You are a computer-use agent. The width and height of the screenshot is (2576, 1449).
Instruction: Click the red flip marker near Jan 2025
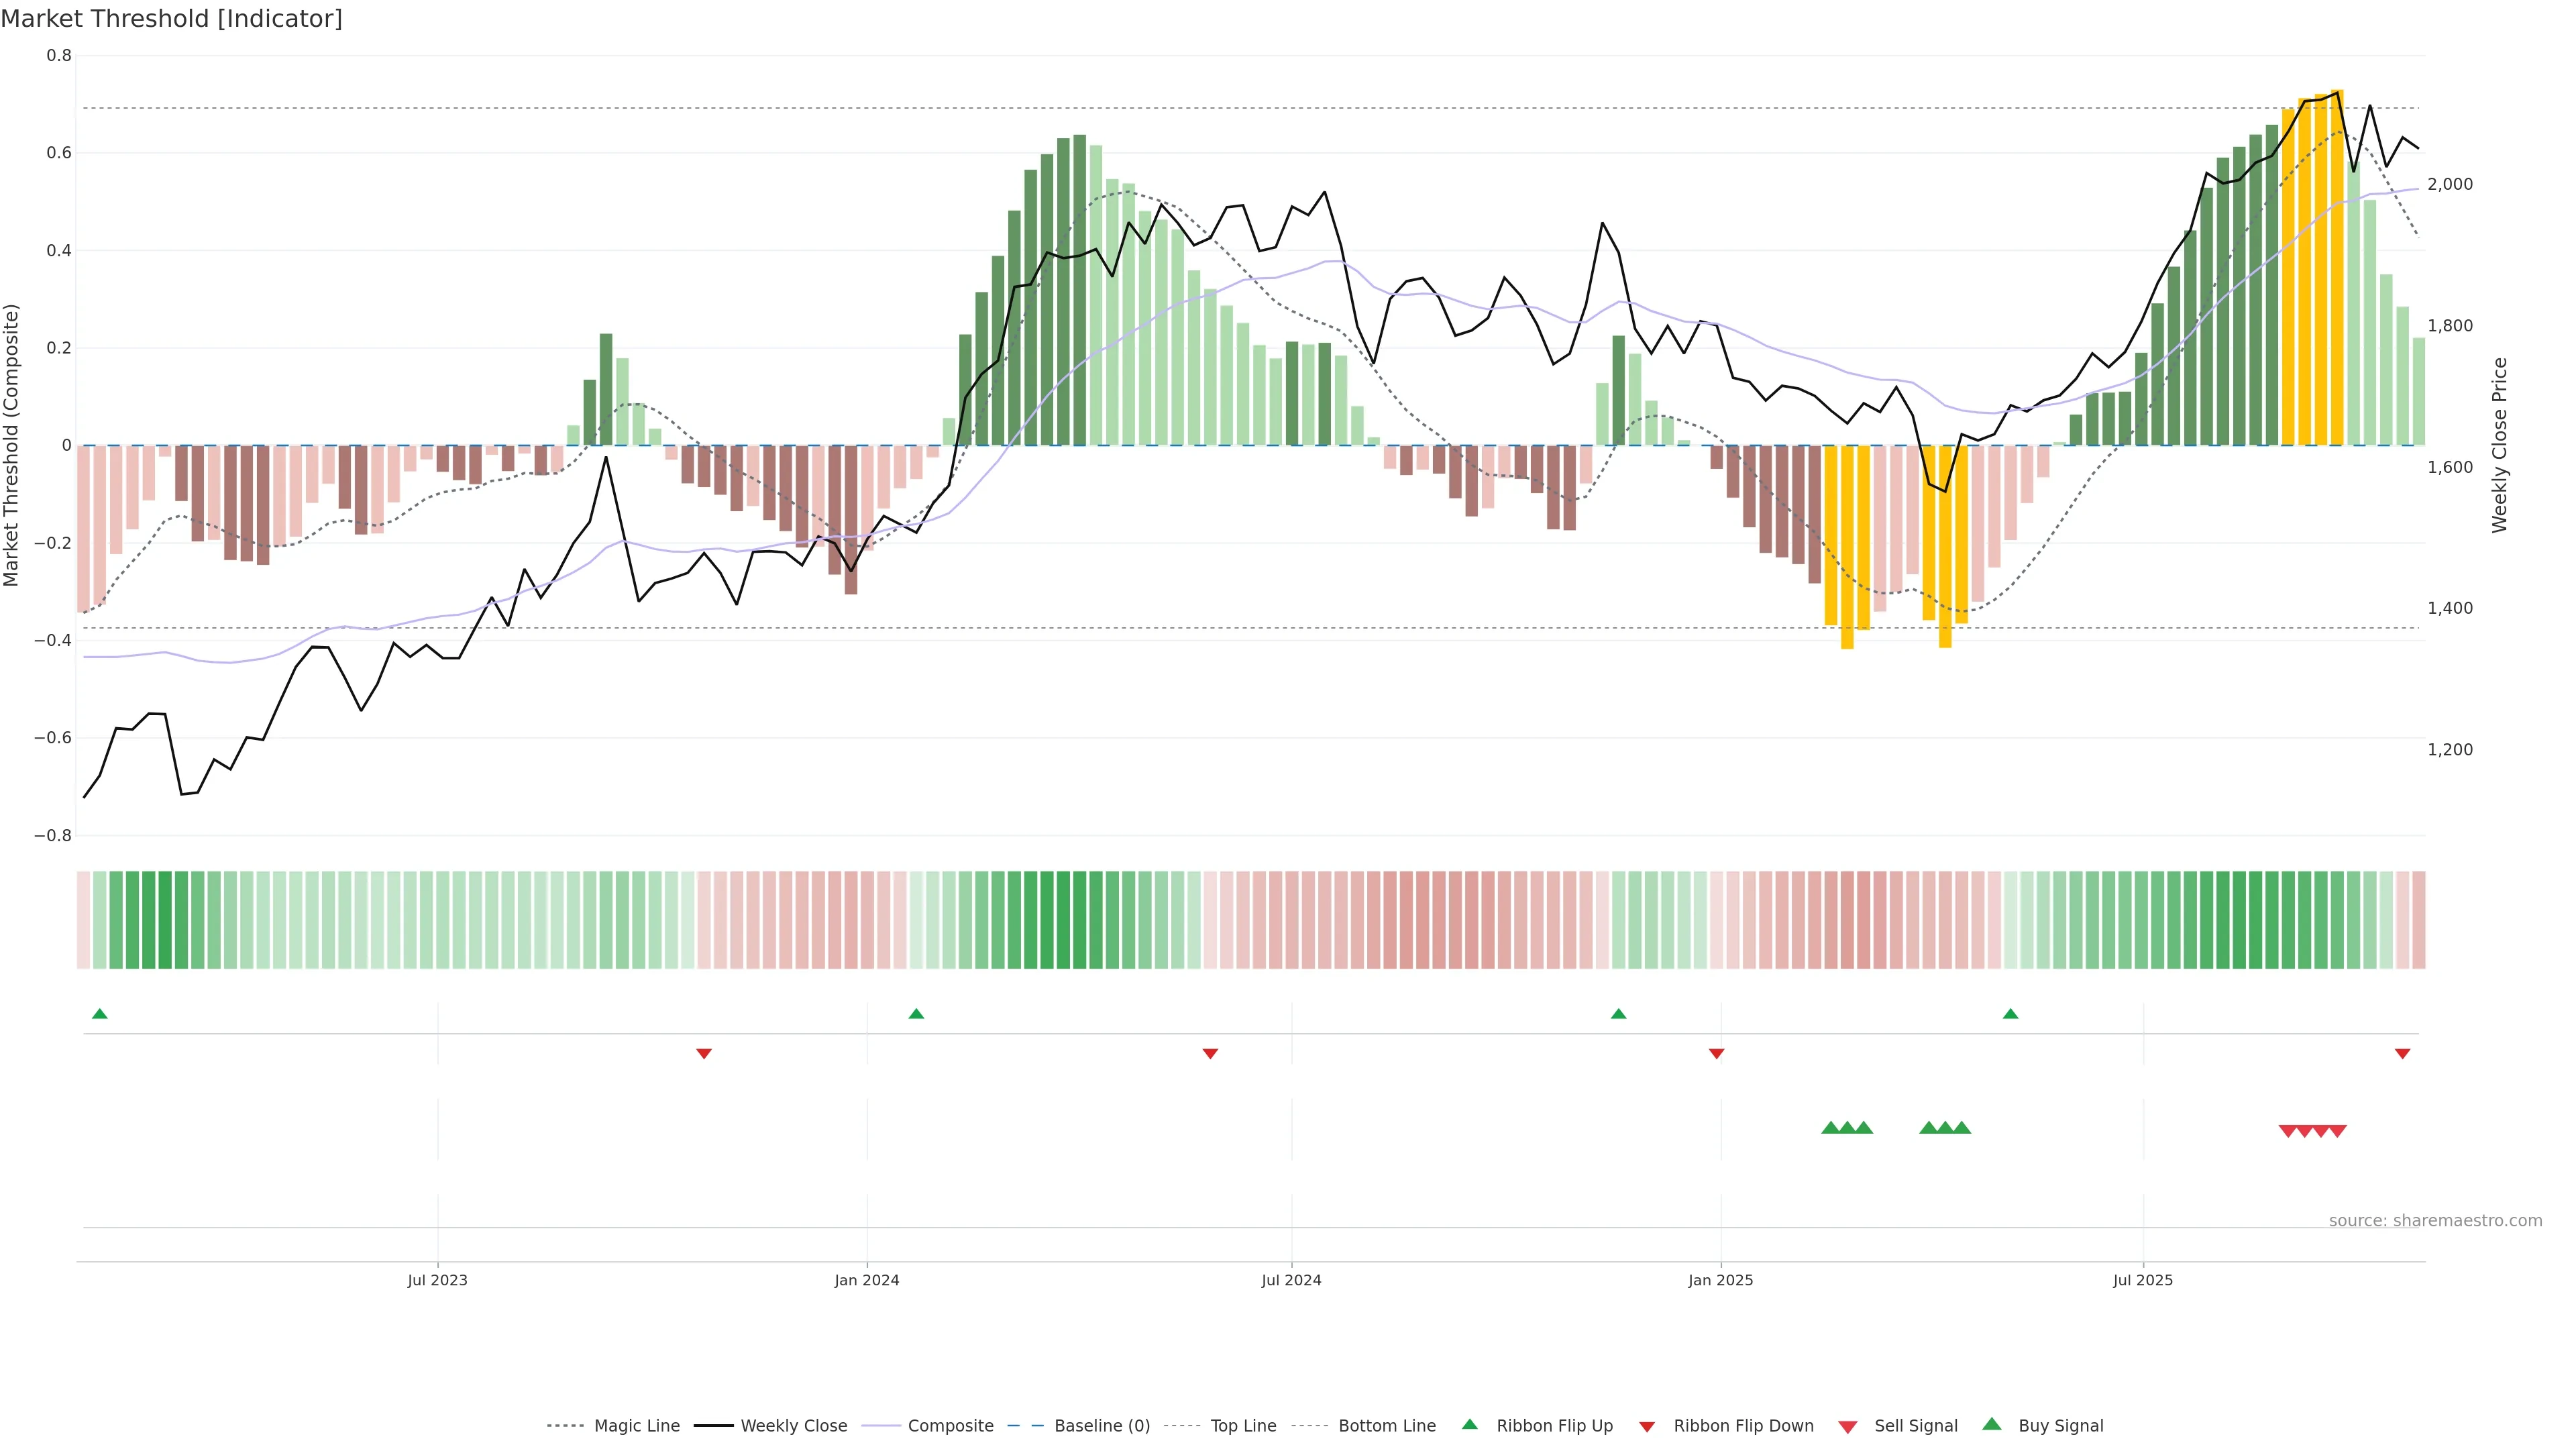[x=1716, y=1053]
